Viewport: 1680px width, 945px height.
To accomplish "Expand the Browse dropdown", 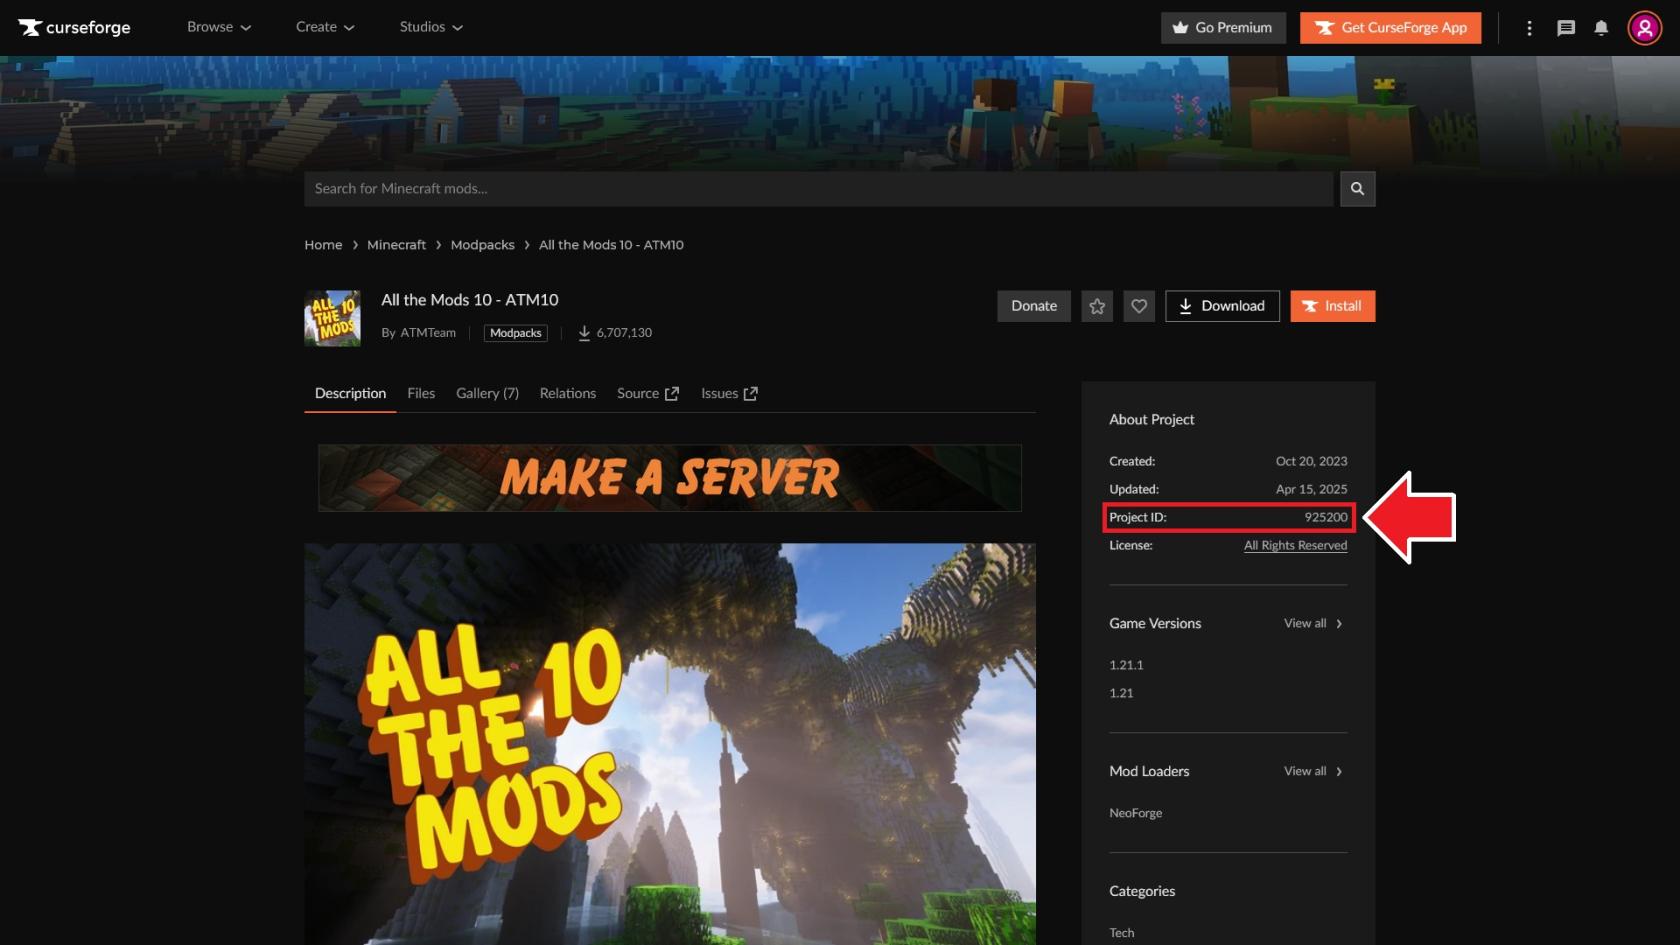I will point(219,27).
